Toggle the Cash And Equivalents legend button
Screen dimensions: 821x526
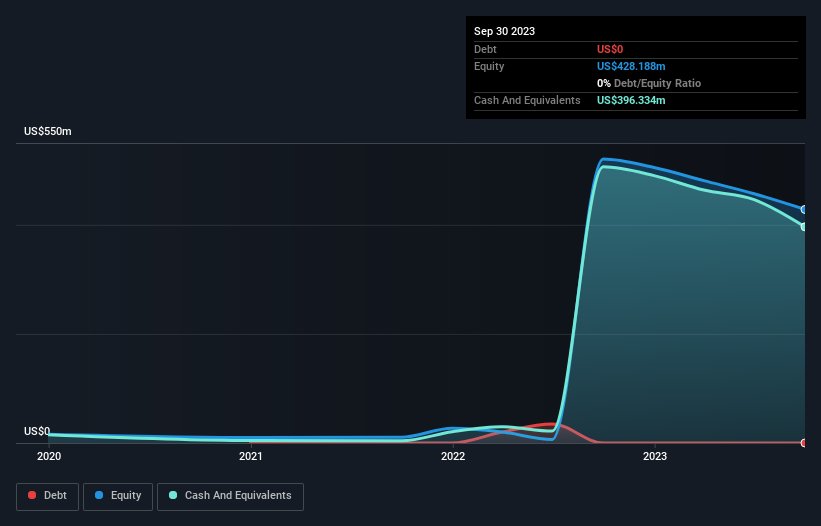pos(230,496)
